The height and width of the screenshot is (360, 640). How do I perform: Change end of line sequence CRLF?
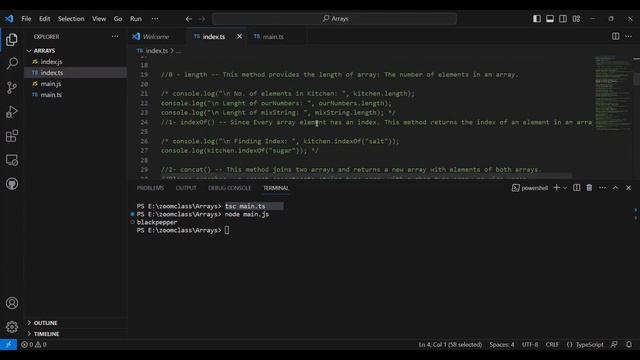[552, 344]
